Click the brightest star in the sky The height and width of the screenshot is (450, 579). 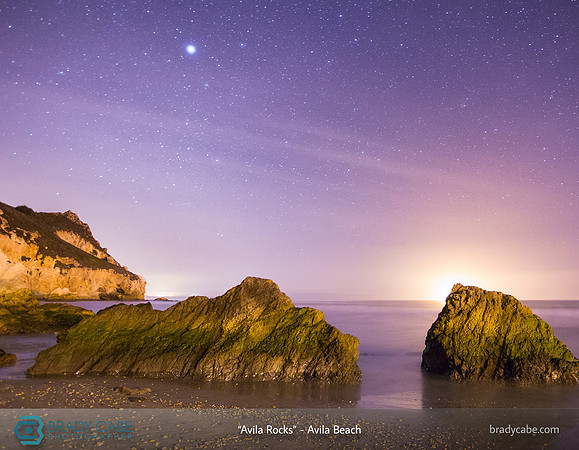pyautogui.click(x=191, y=49)
